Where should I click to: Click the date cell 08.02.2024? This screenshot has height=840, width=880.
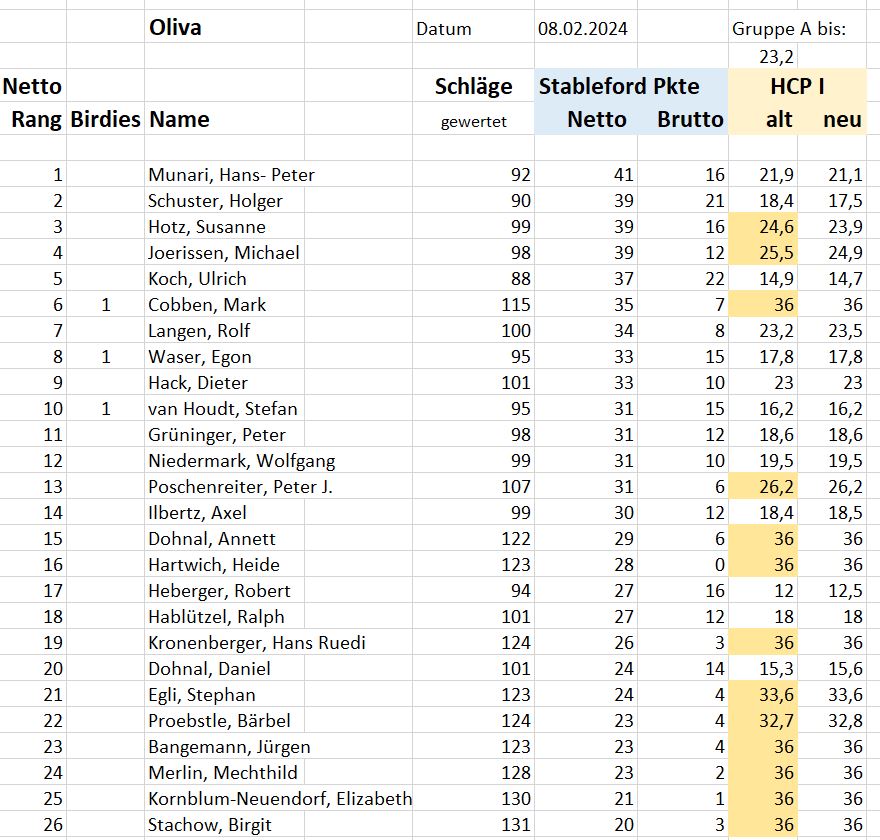[583, 29]
